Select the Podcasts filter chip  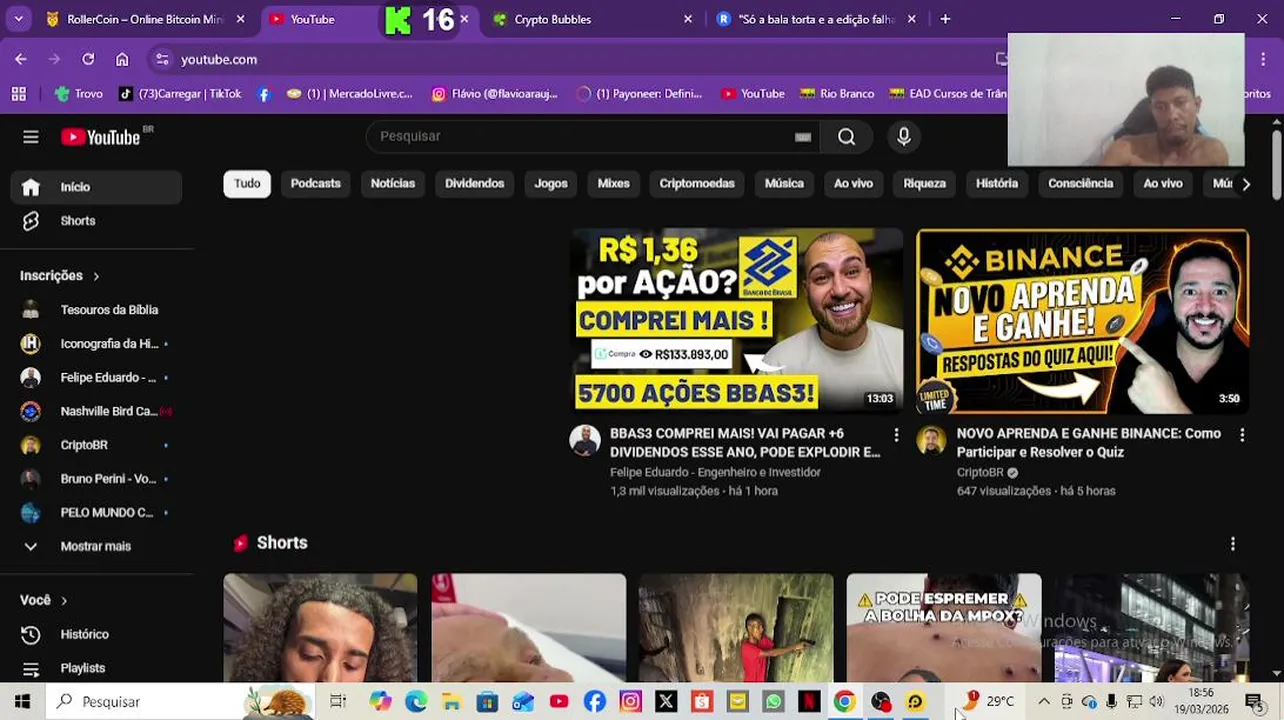click(316, 184)
